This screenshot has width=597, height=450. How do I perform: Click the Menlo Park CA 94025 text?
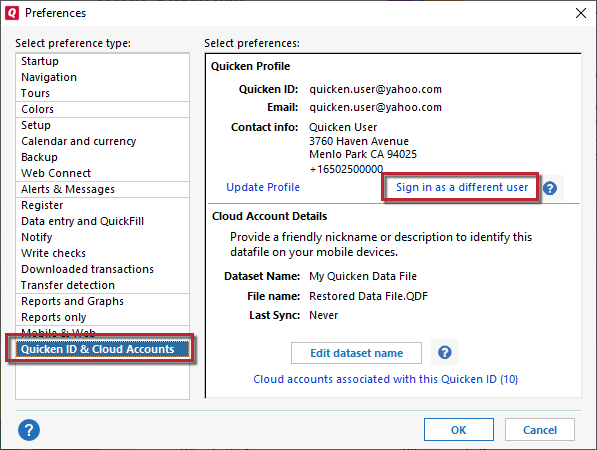[363, 154]
